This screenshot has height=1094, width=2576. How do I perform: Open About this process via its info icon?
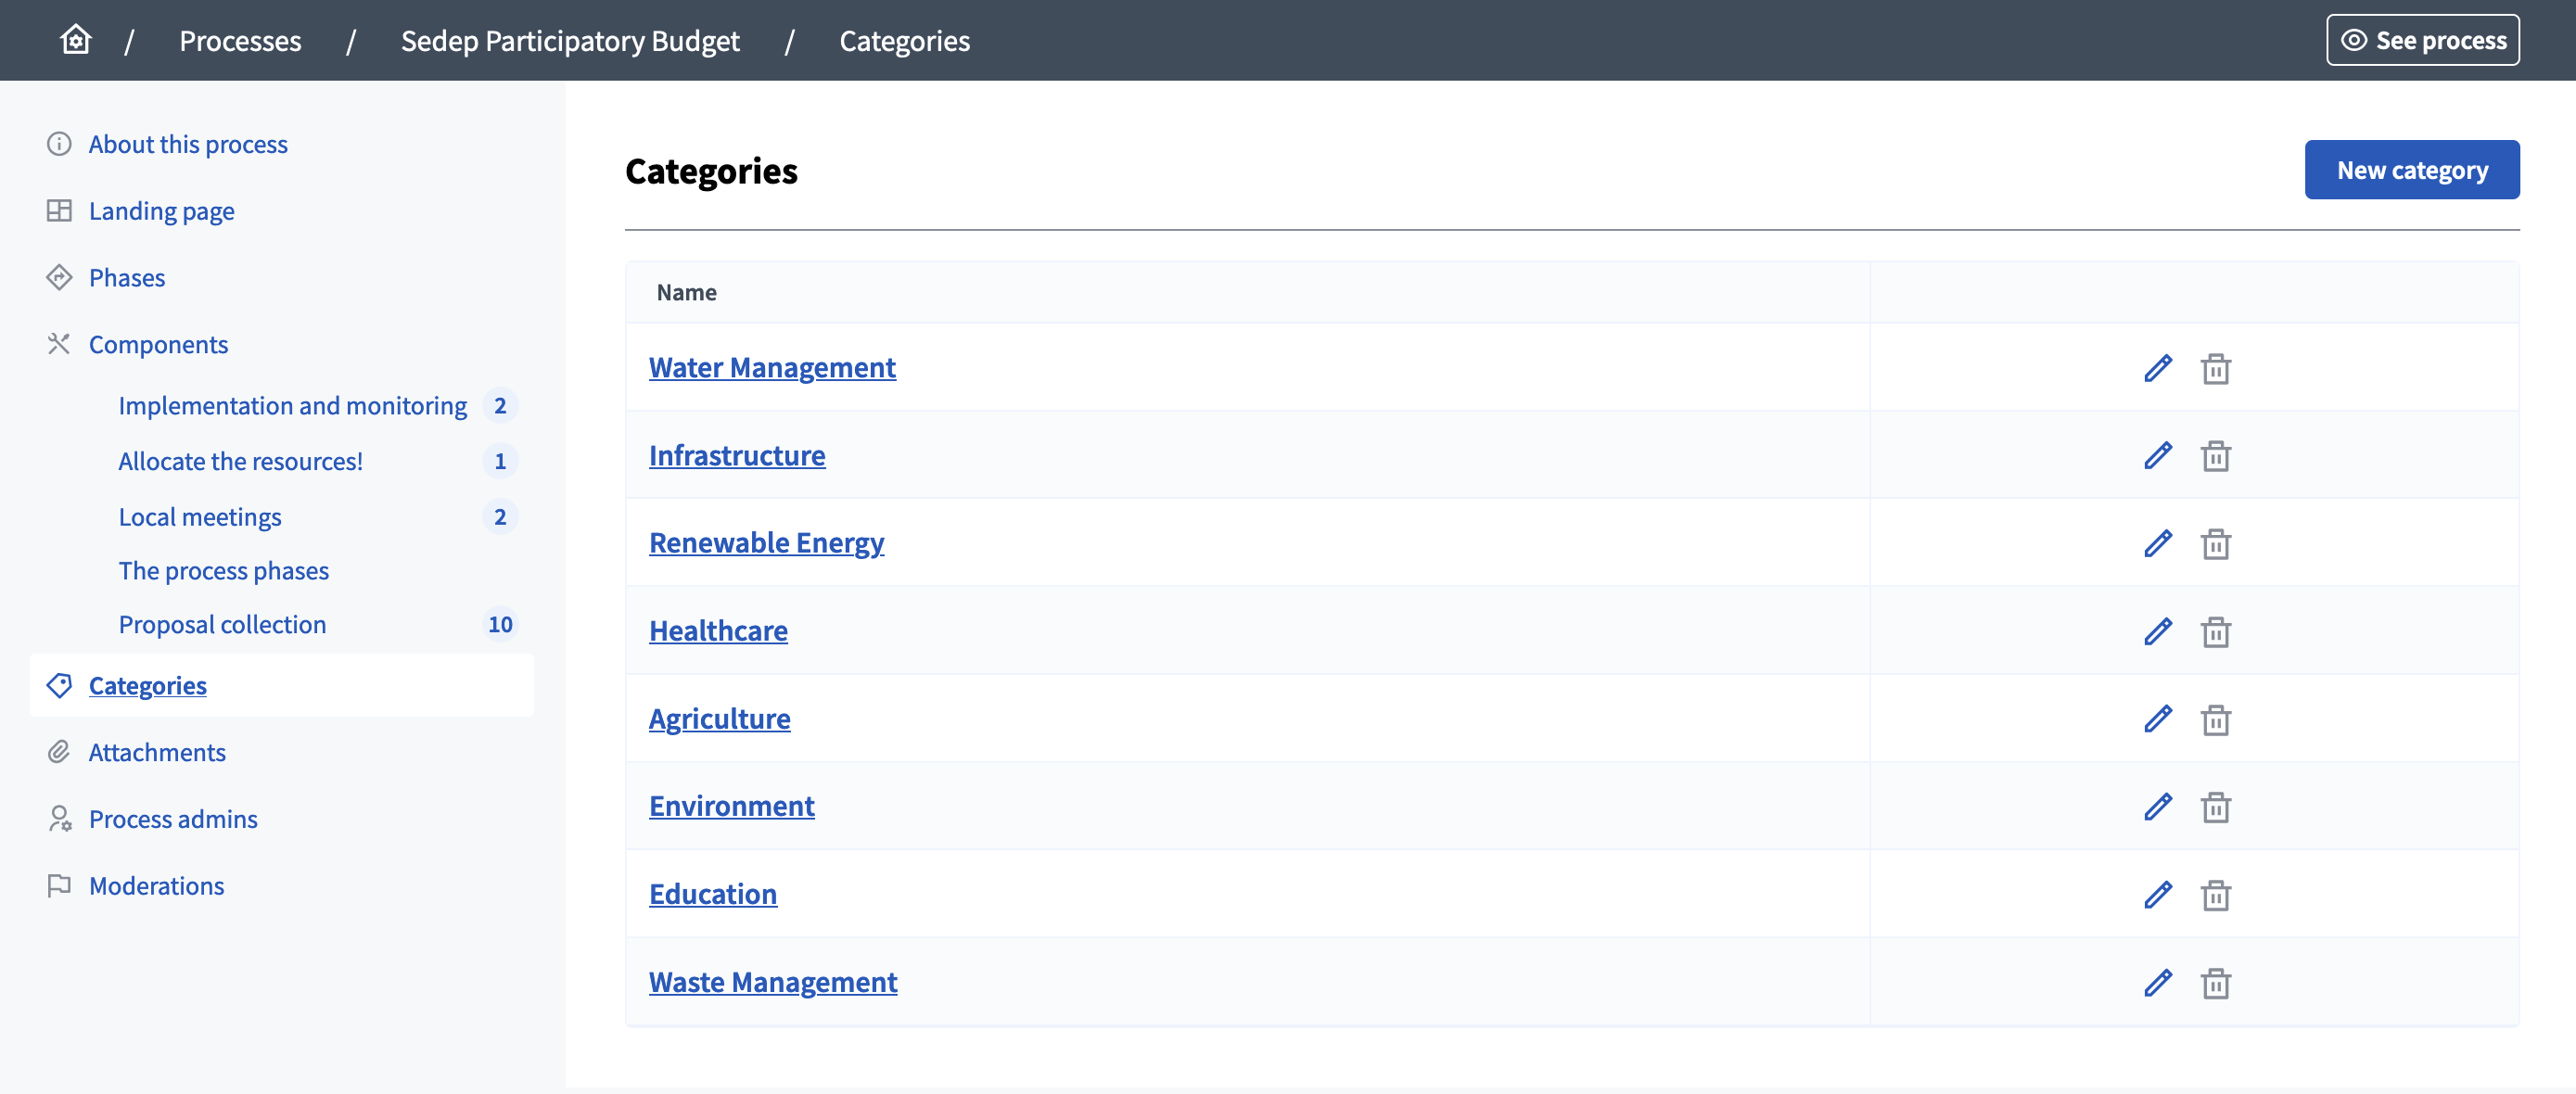(59, 143)
